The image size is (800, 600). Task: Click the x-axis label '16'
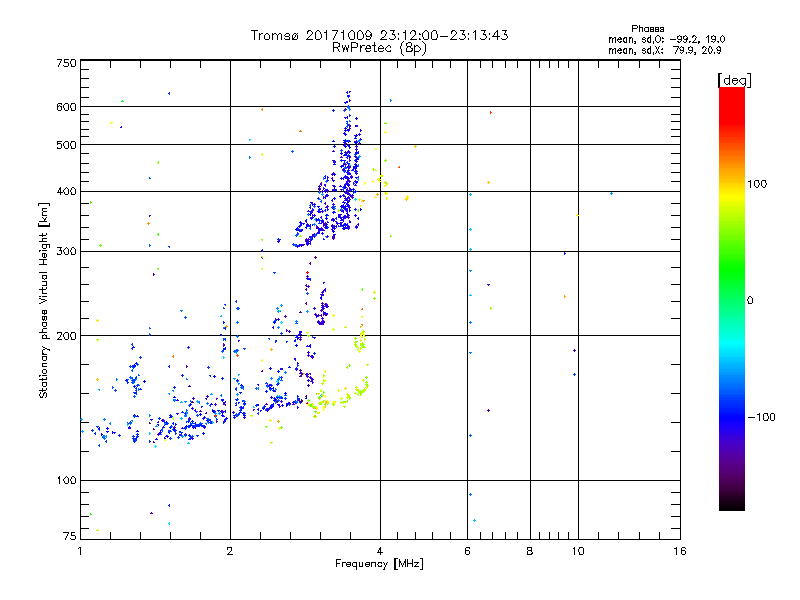click(x=680, y=551)
